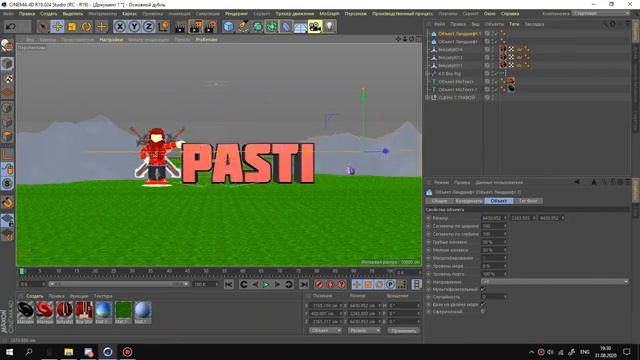Open the MoGraph menu
Image resolution: width=640 pixels, height=360 pixels.
click(329, 13)
